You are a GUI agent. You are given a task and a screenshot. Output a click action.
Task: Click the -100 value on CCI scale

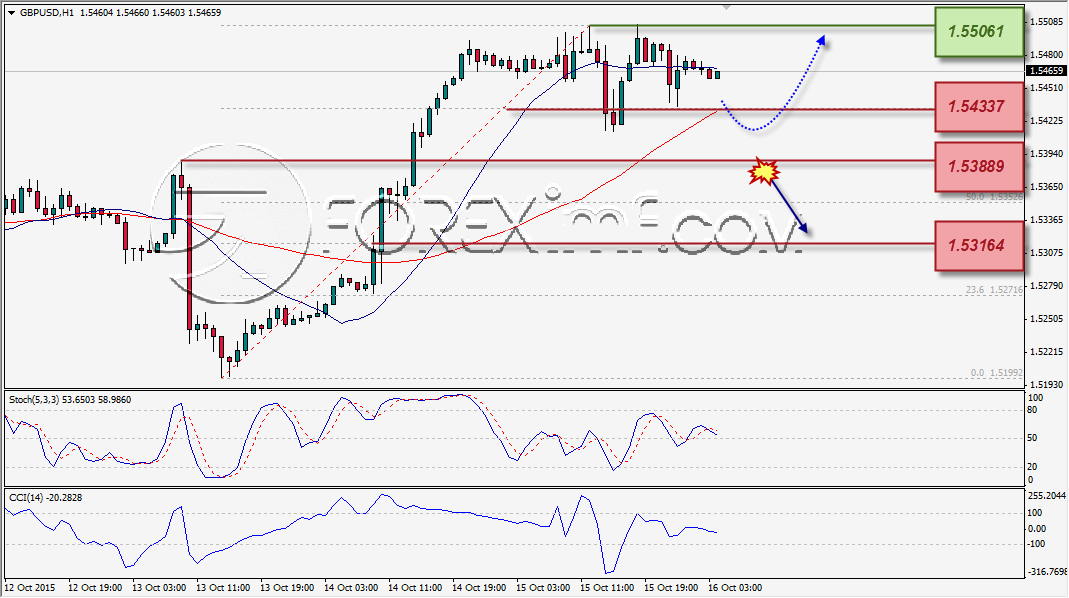(x=1036, y=543)
